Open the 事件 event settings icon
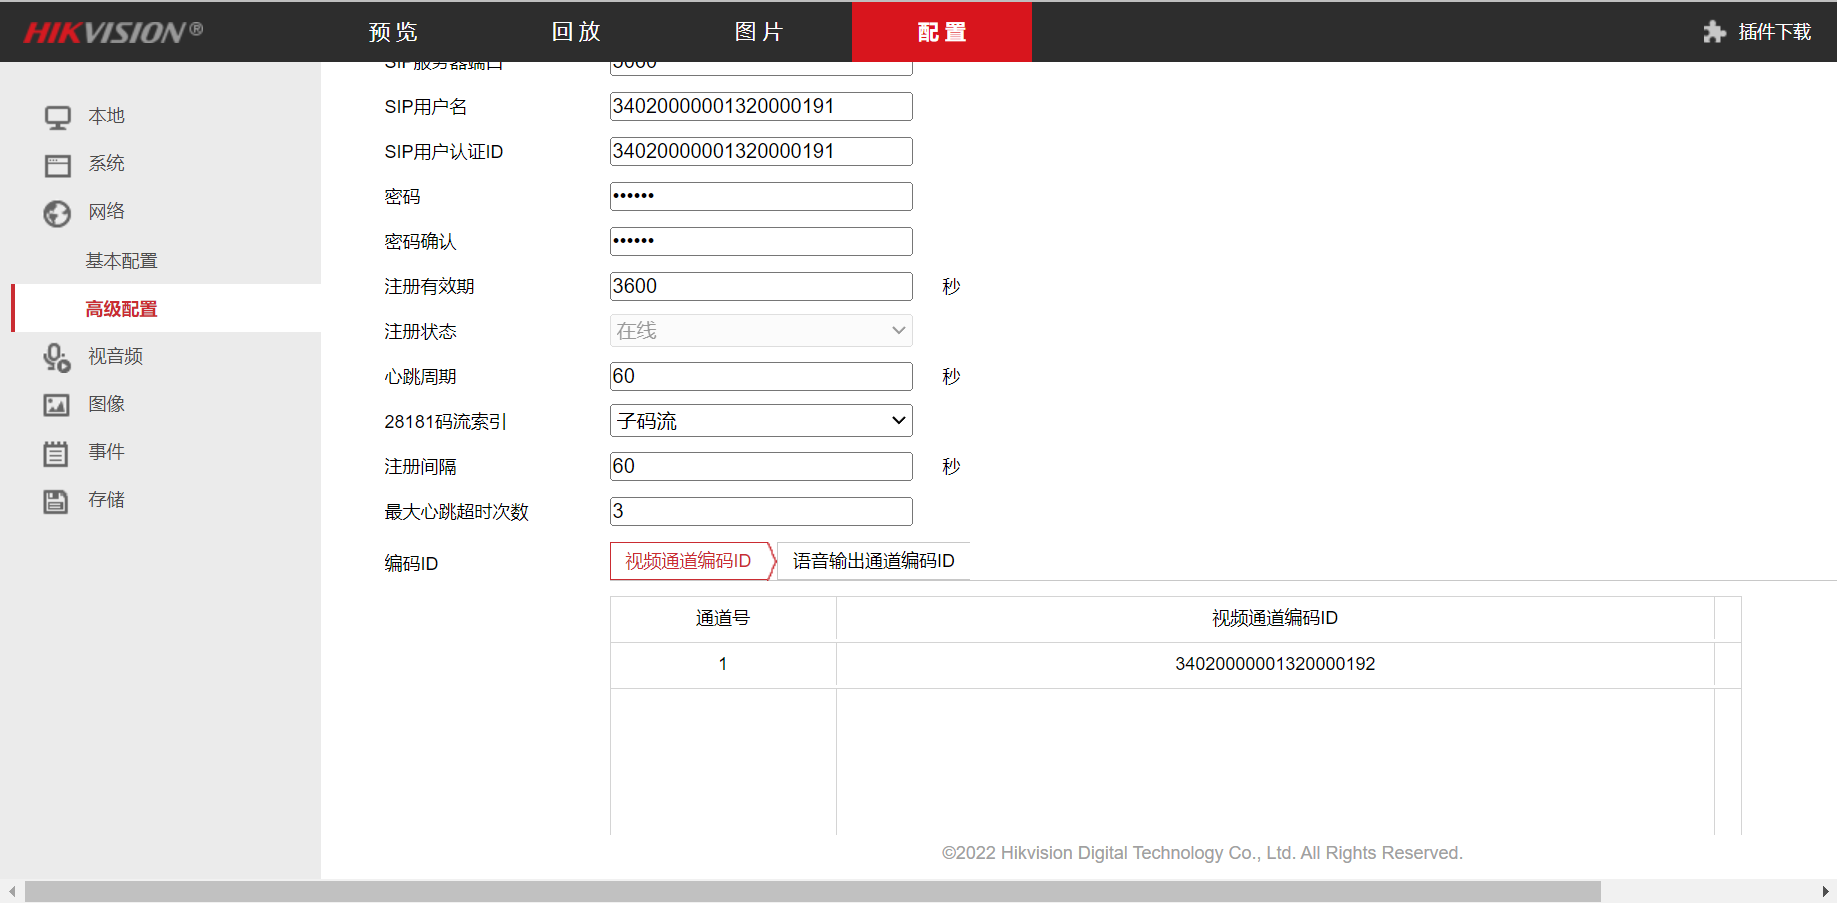The height and width of the screenshot is (903, 1837). click(57, 452)
